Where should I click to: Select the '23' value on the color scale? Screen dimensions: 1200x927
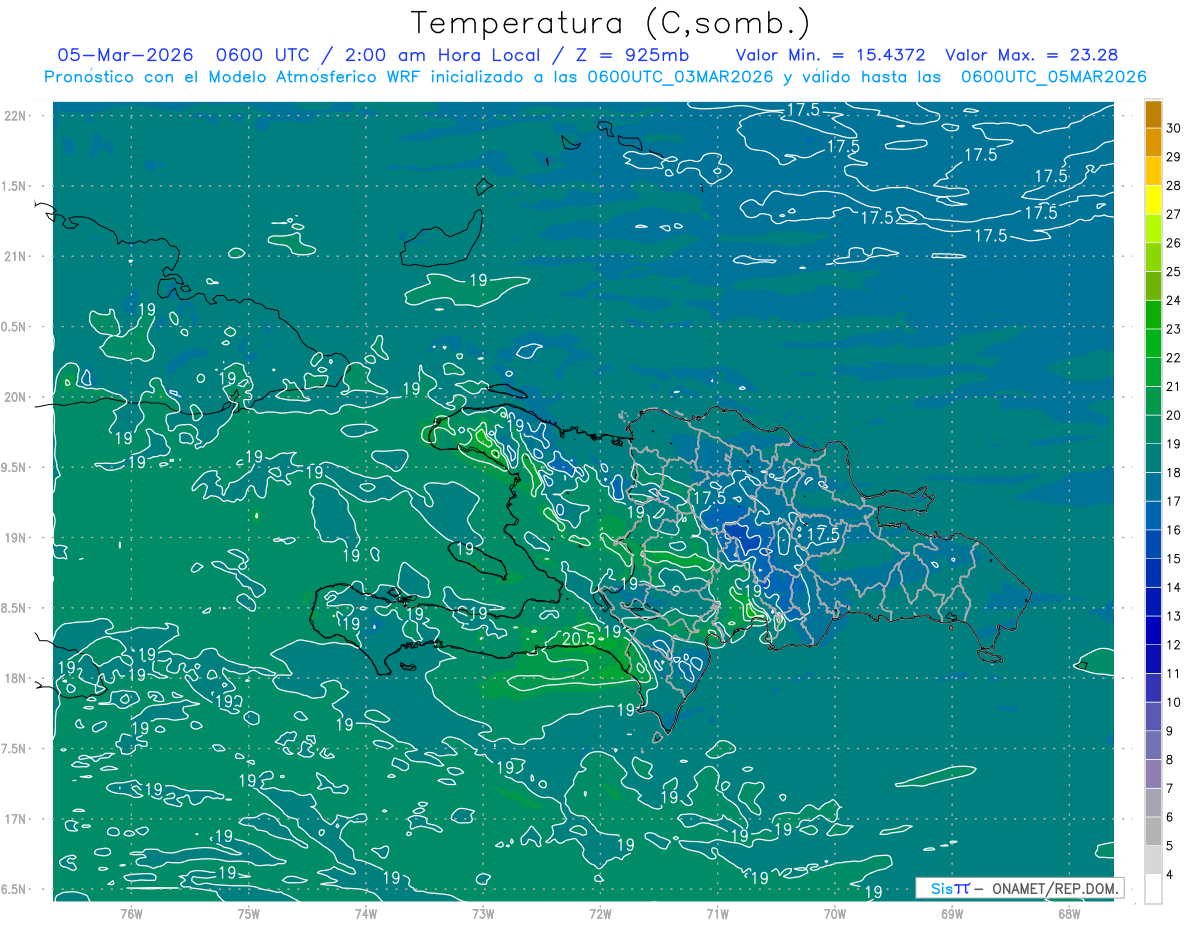tap(1174, 328)
